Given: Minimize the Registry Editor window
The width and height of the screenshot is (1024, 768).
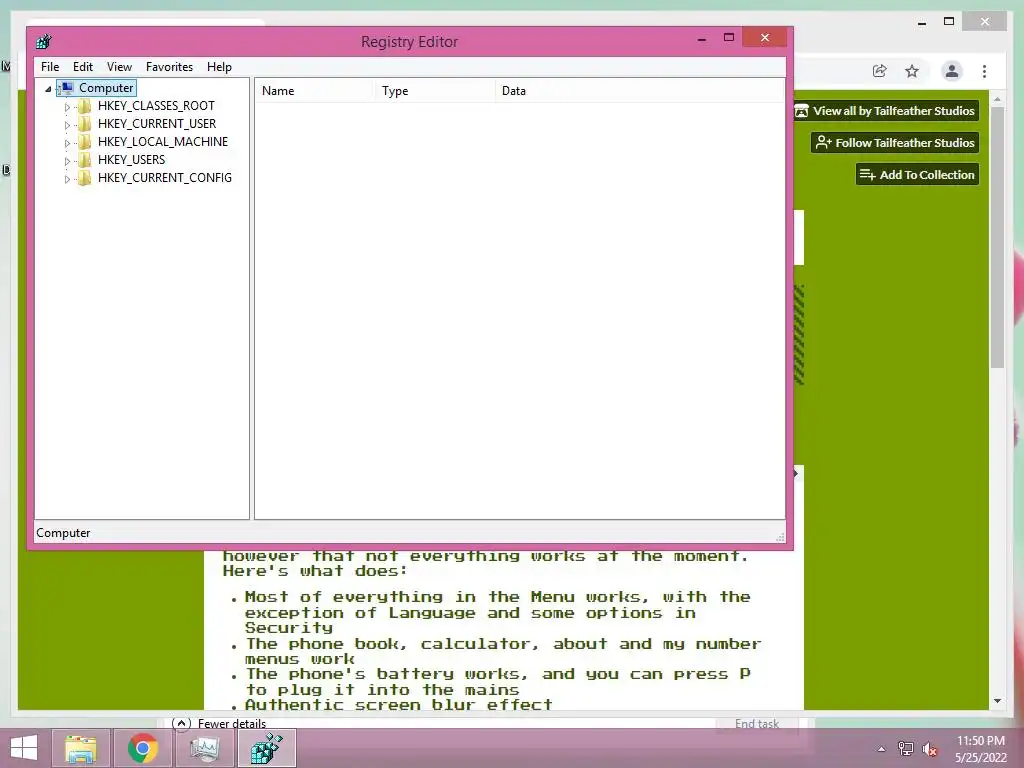Looking at the screenshot, I should 701,38.
